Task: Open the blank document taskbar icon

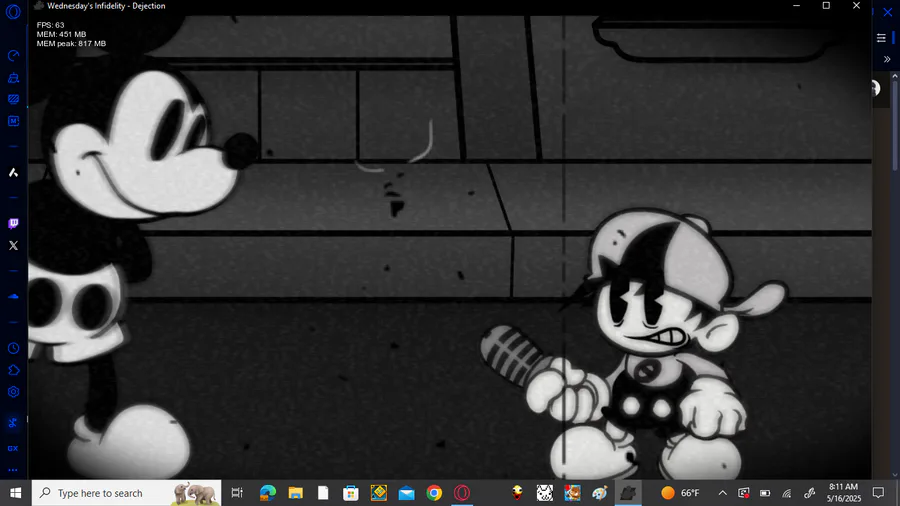Action: (323, 493)
